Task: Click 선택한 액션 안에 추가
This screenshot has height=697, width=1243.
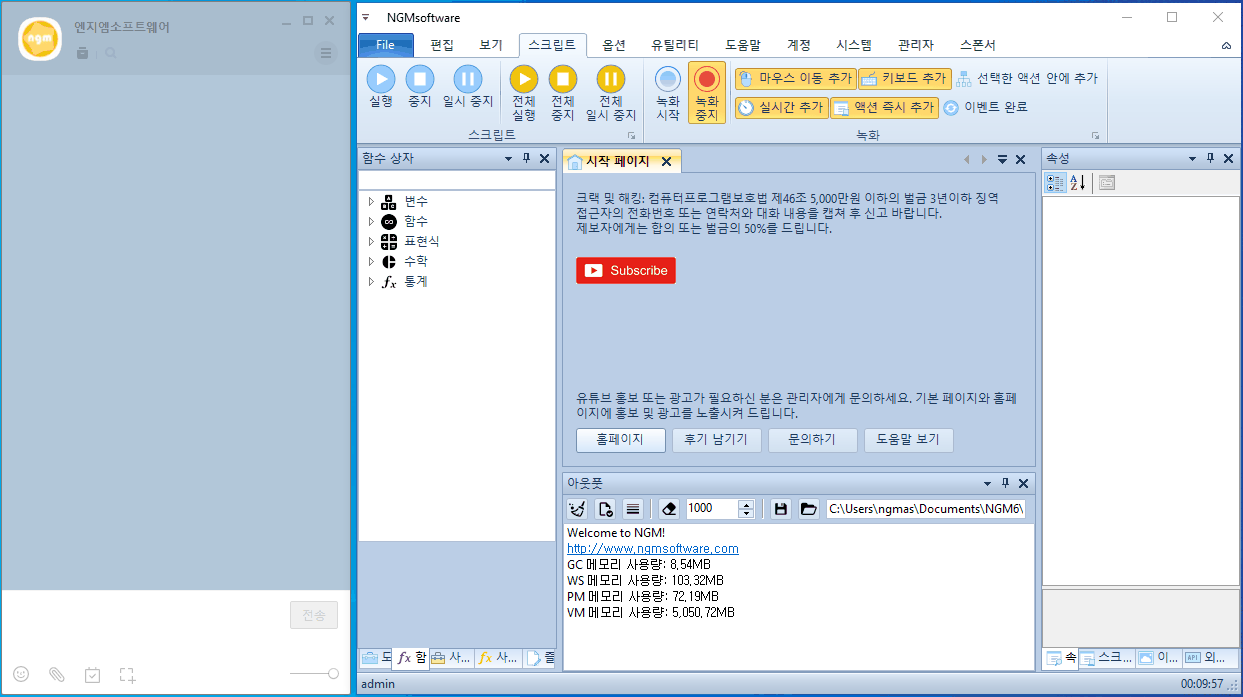Action: click(x=1027, y=78)
